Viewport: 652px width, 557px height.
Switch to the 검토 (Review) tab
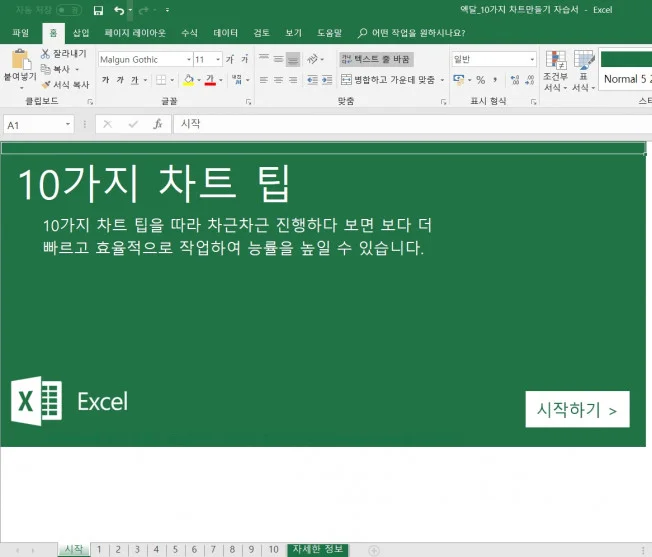[x=262, y=33]
